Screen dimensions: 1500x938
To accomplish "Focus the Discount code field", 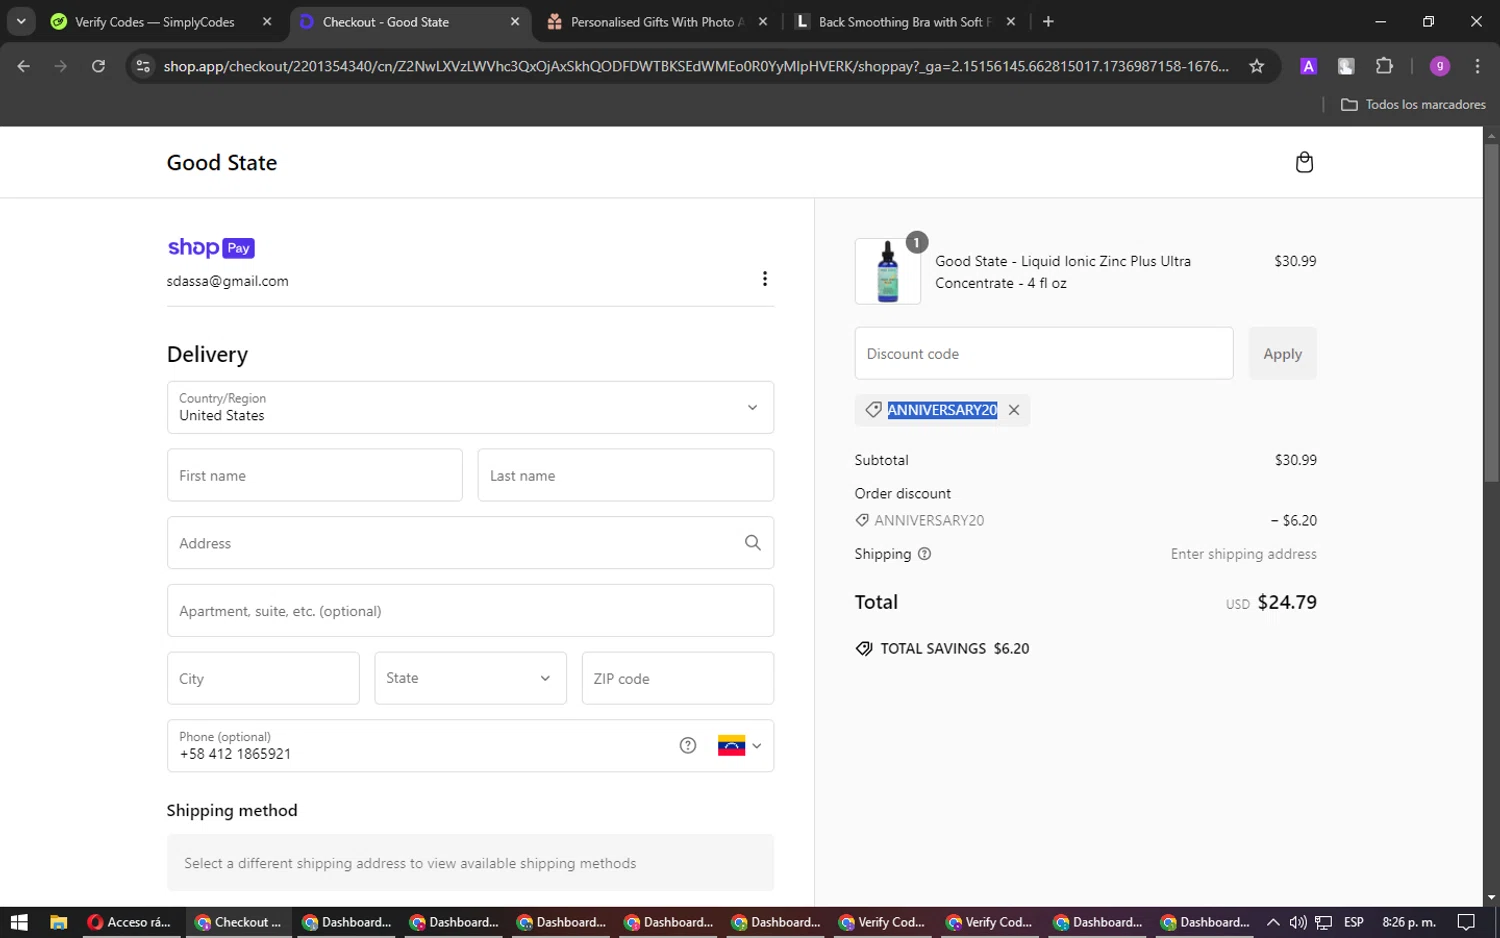I will pyautogui.click(x=1044, y=353).
